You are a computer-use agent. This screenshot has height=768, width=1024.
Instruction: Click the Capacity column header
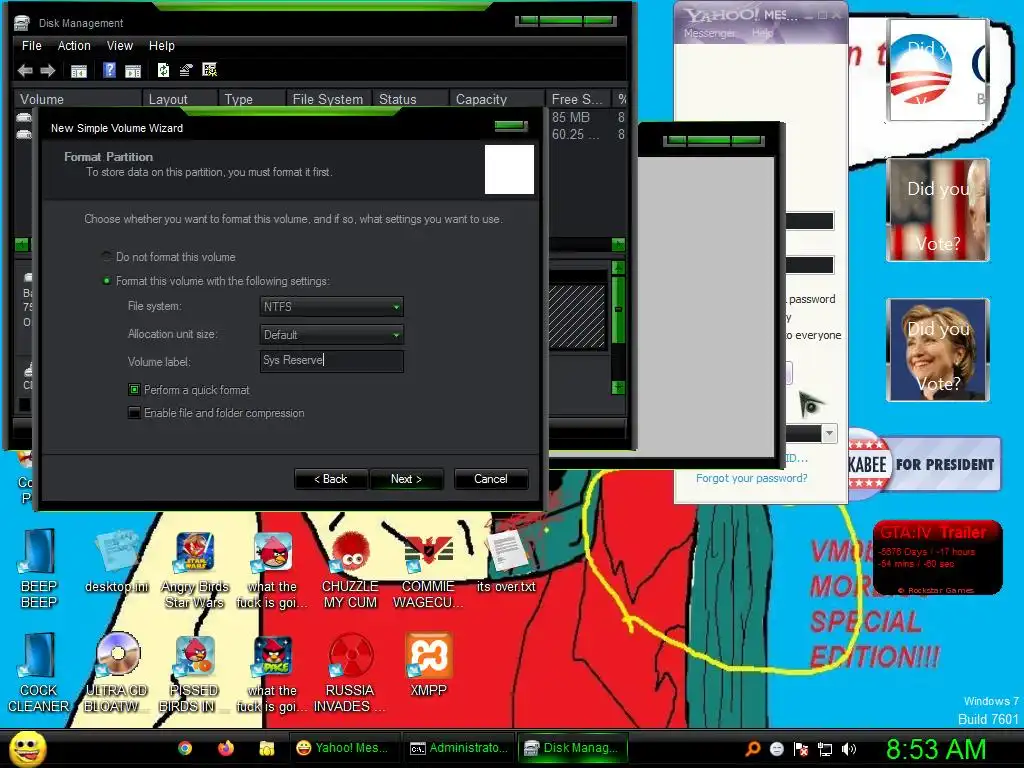pos(497,99)
